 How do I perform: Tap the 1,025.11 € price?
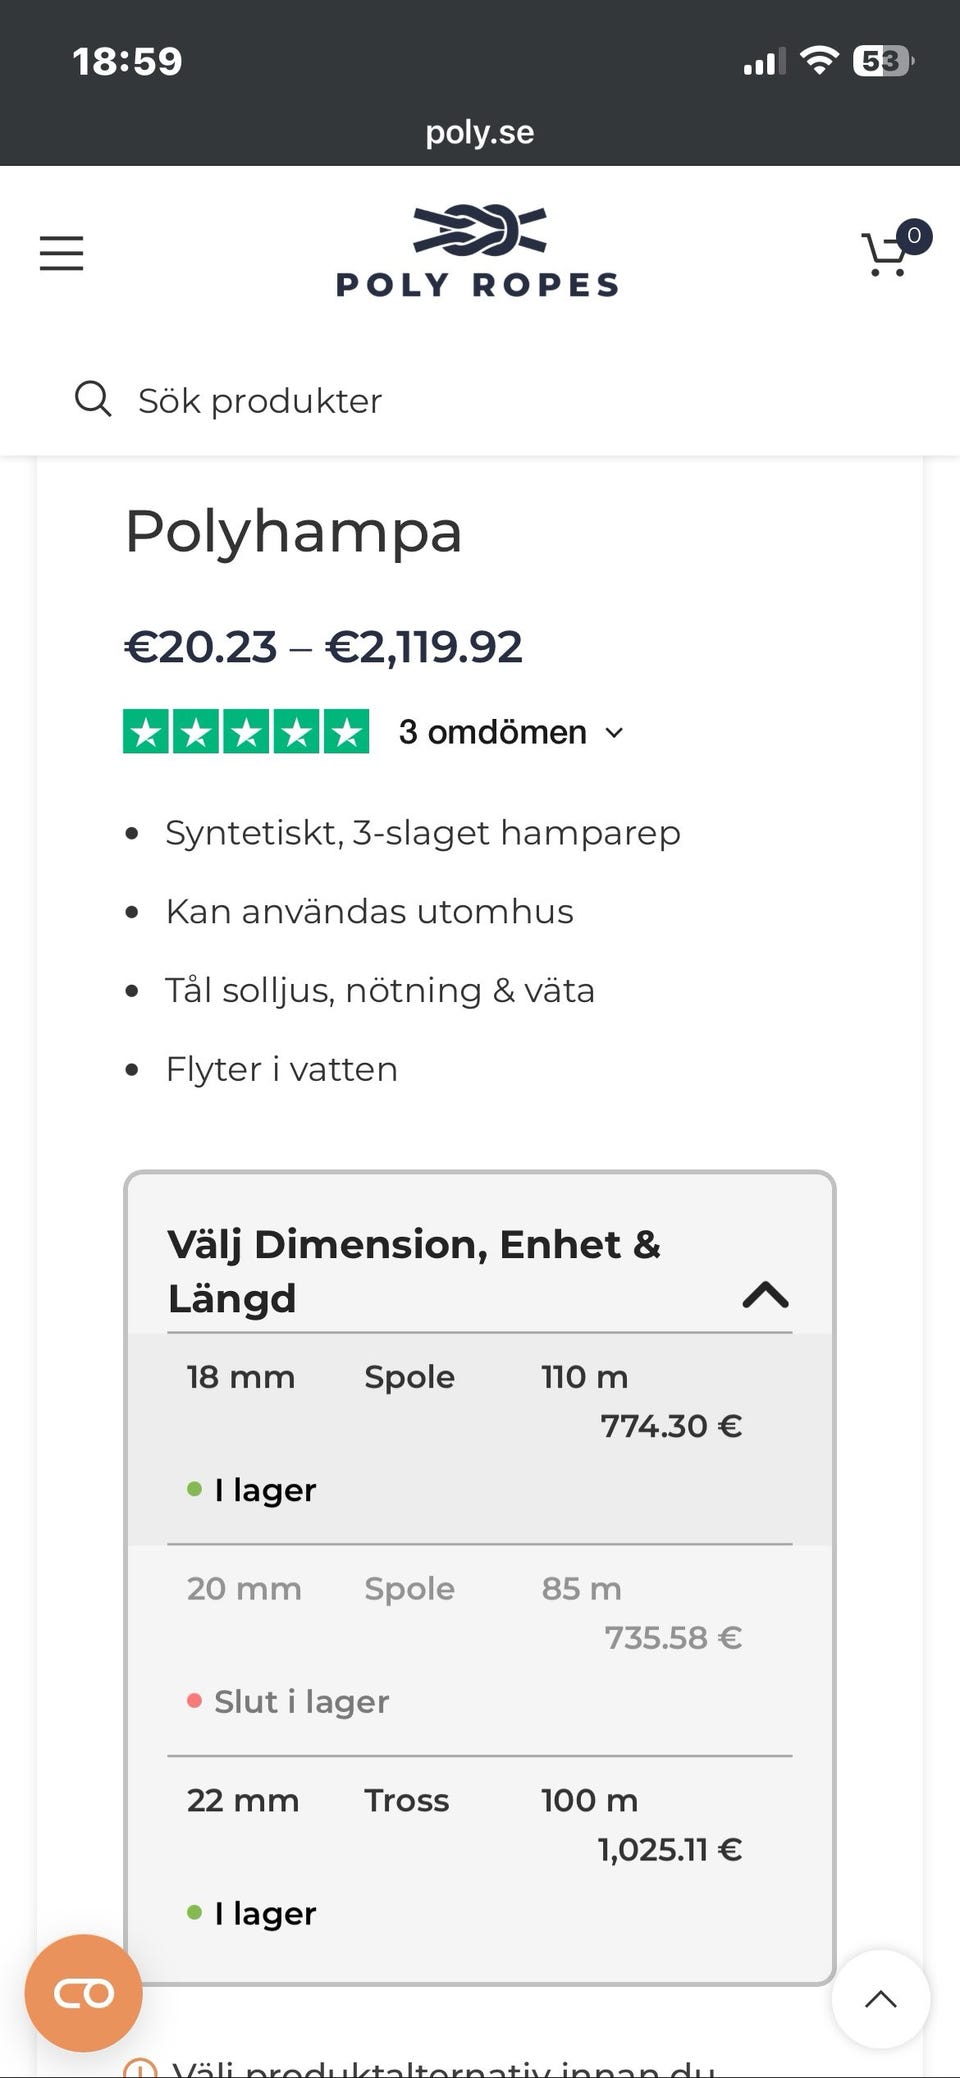pyautogui.click(x=670, y=1850)
